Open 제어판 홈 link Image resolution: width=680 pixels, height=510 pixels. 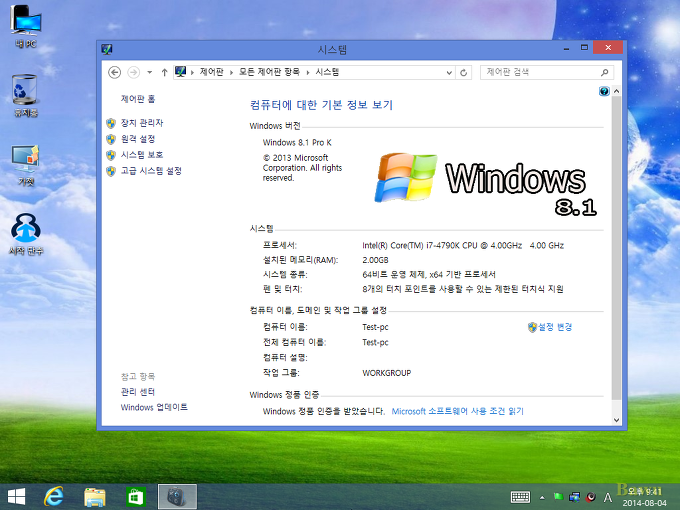[137, 99]
